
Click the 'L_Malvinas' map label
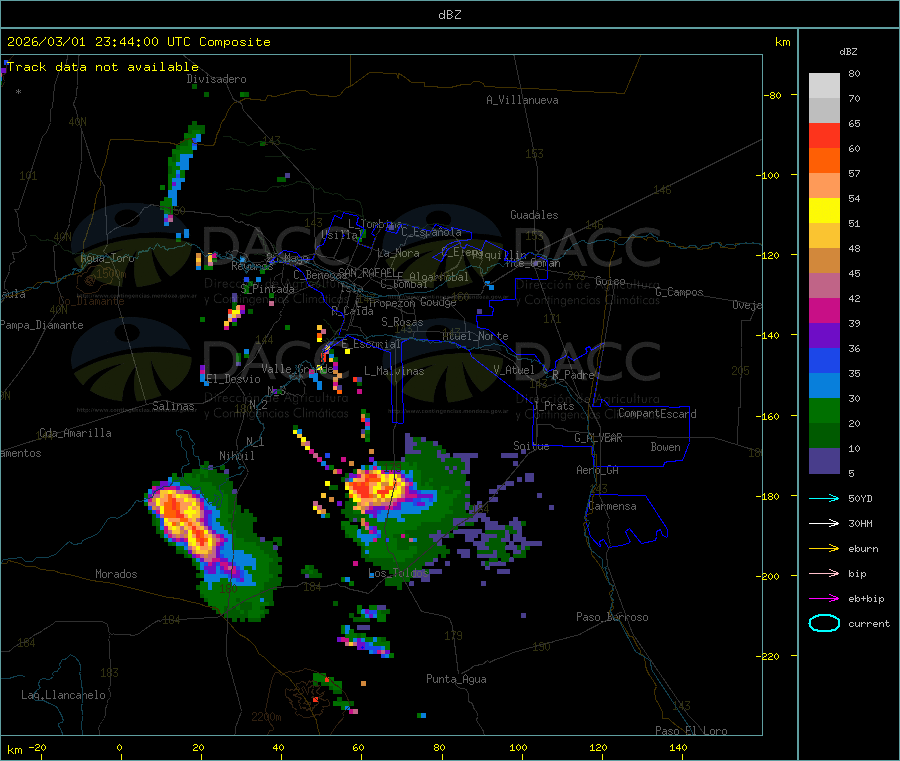394,371
